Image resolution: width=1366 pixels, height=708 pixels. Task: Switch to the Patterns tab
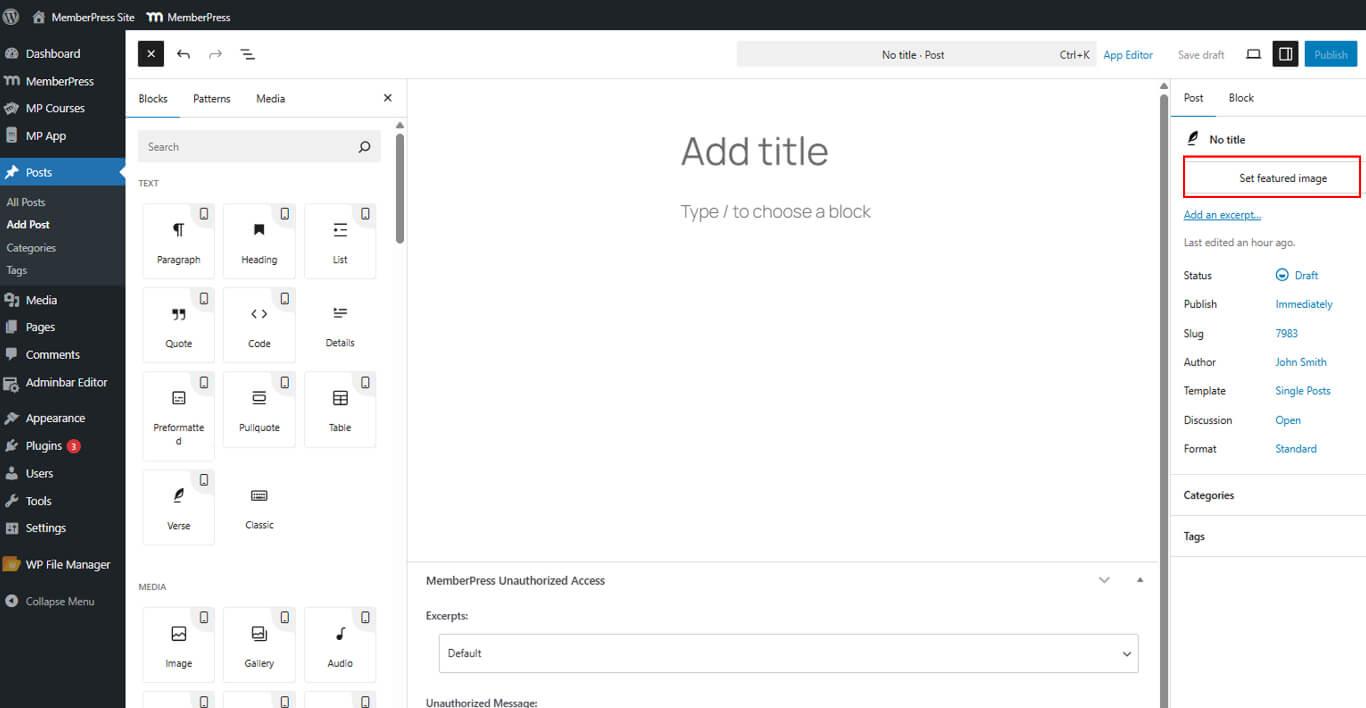[x=211, y=99]
